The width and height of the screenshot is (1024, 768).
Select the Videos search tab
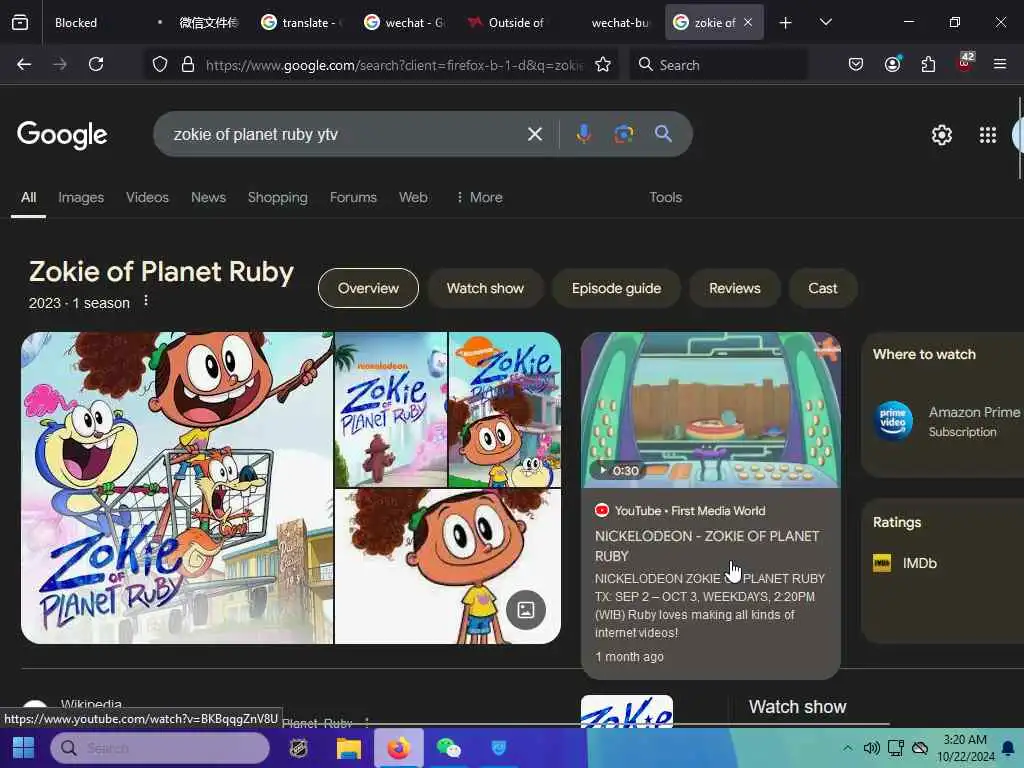tap(147, 197)
